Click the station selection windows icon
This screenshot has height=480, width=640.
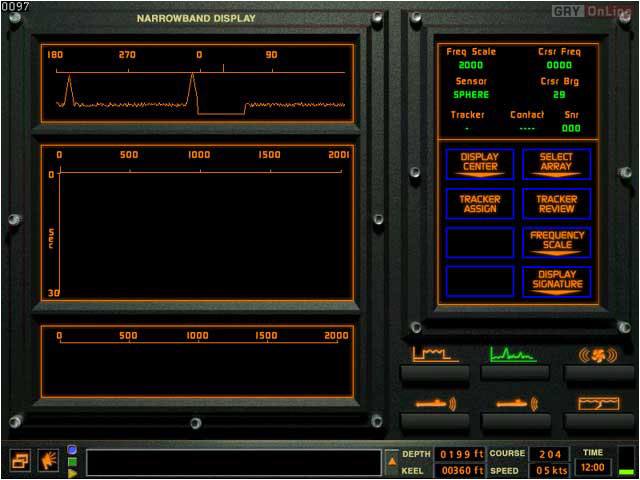pyautogui.click(x=20, y=461)
